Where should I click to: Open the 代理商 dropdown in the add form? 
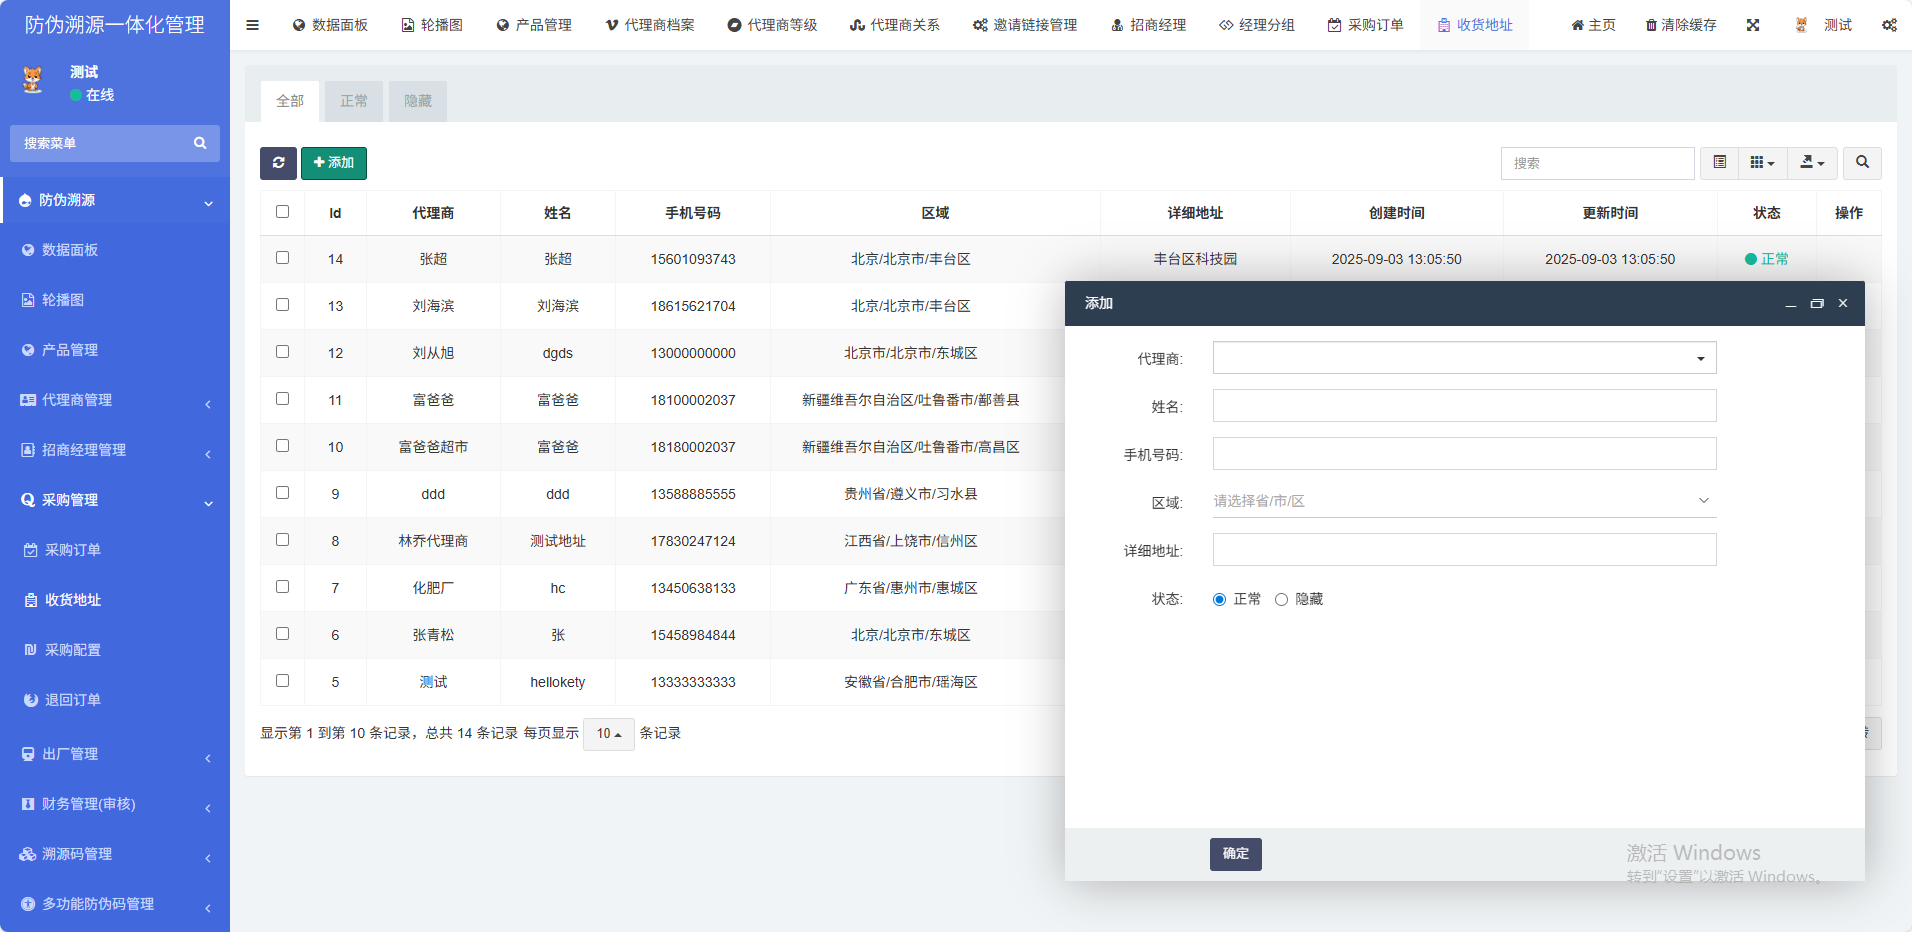1464,358
